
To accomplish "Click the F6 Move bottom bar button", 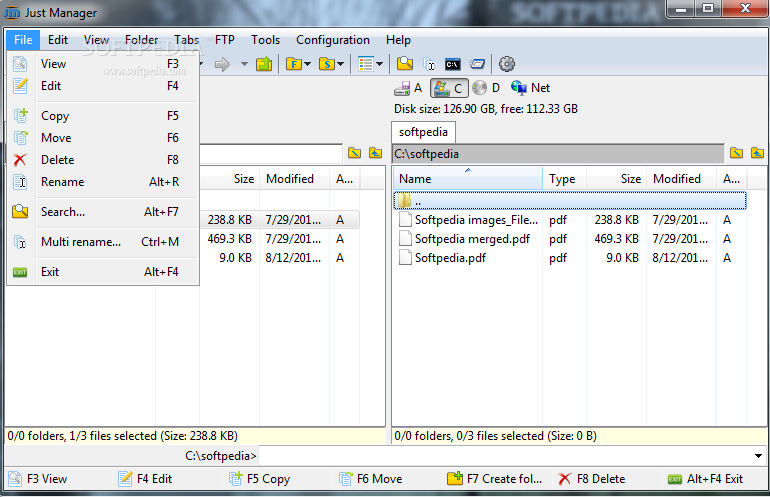I will coord(371,479).
